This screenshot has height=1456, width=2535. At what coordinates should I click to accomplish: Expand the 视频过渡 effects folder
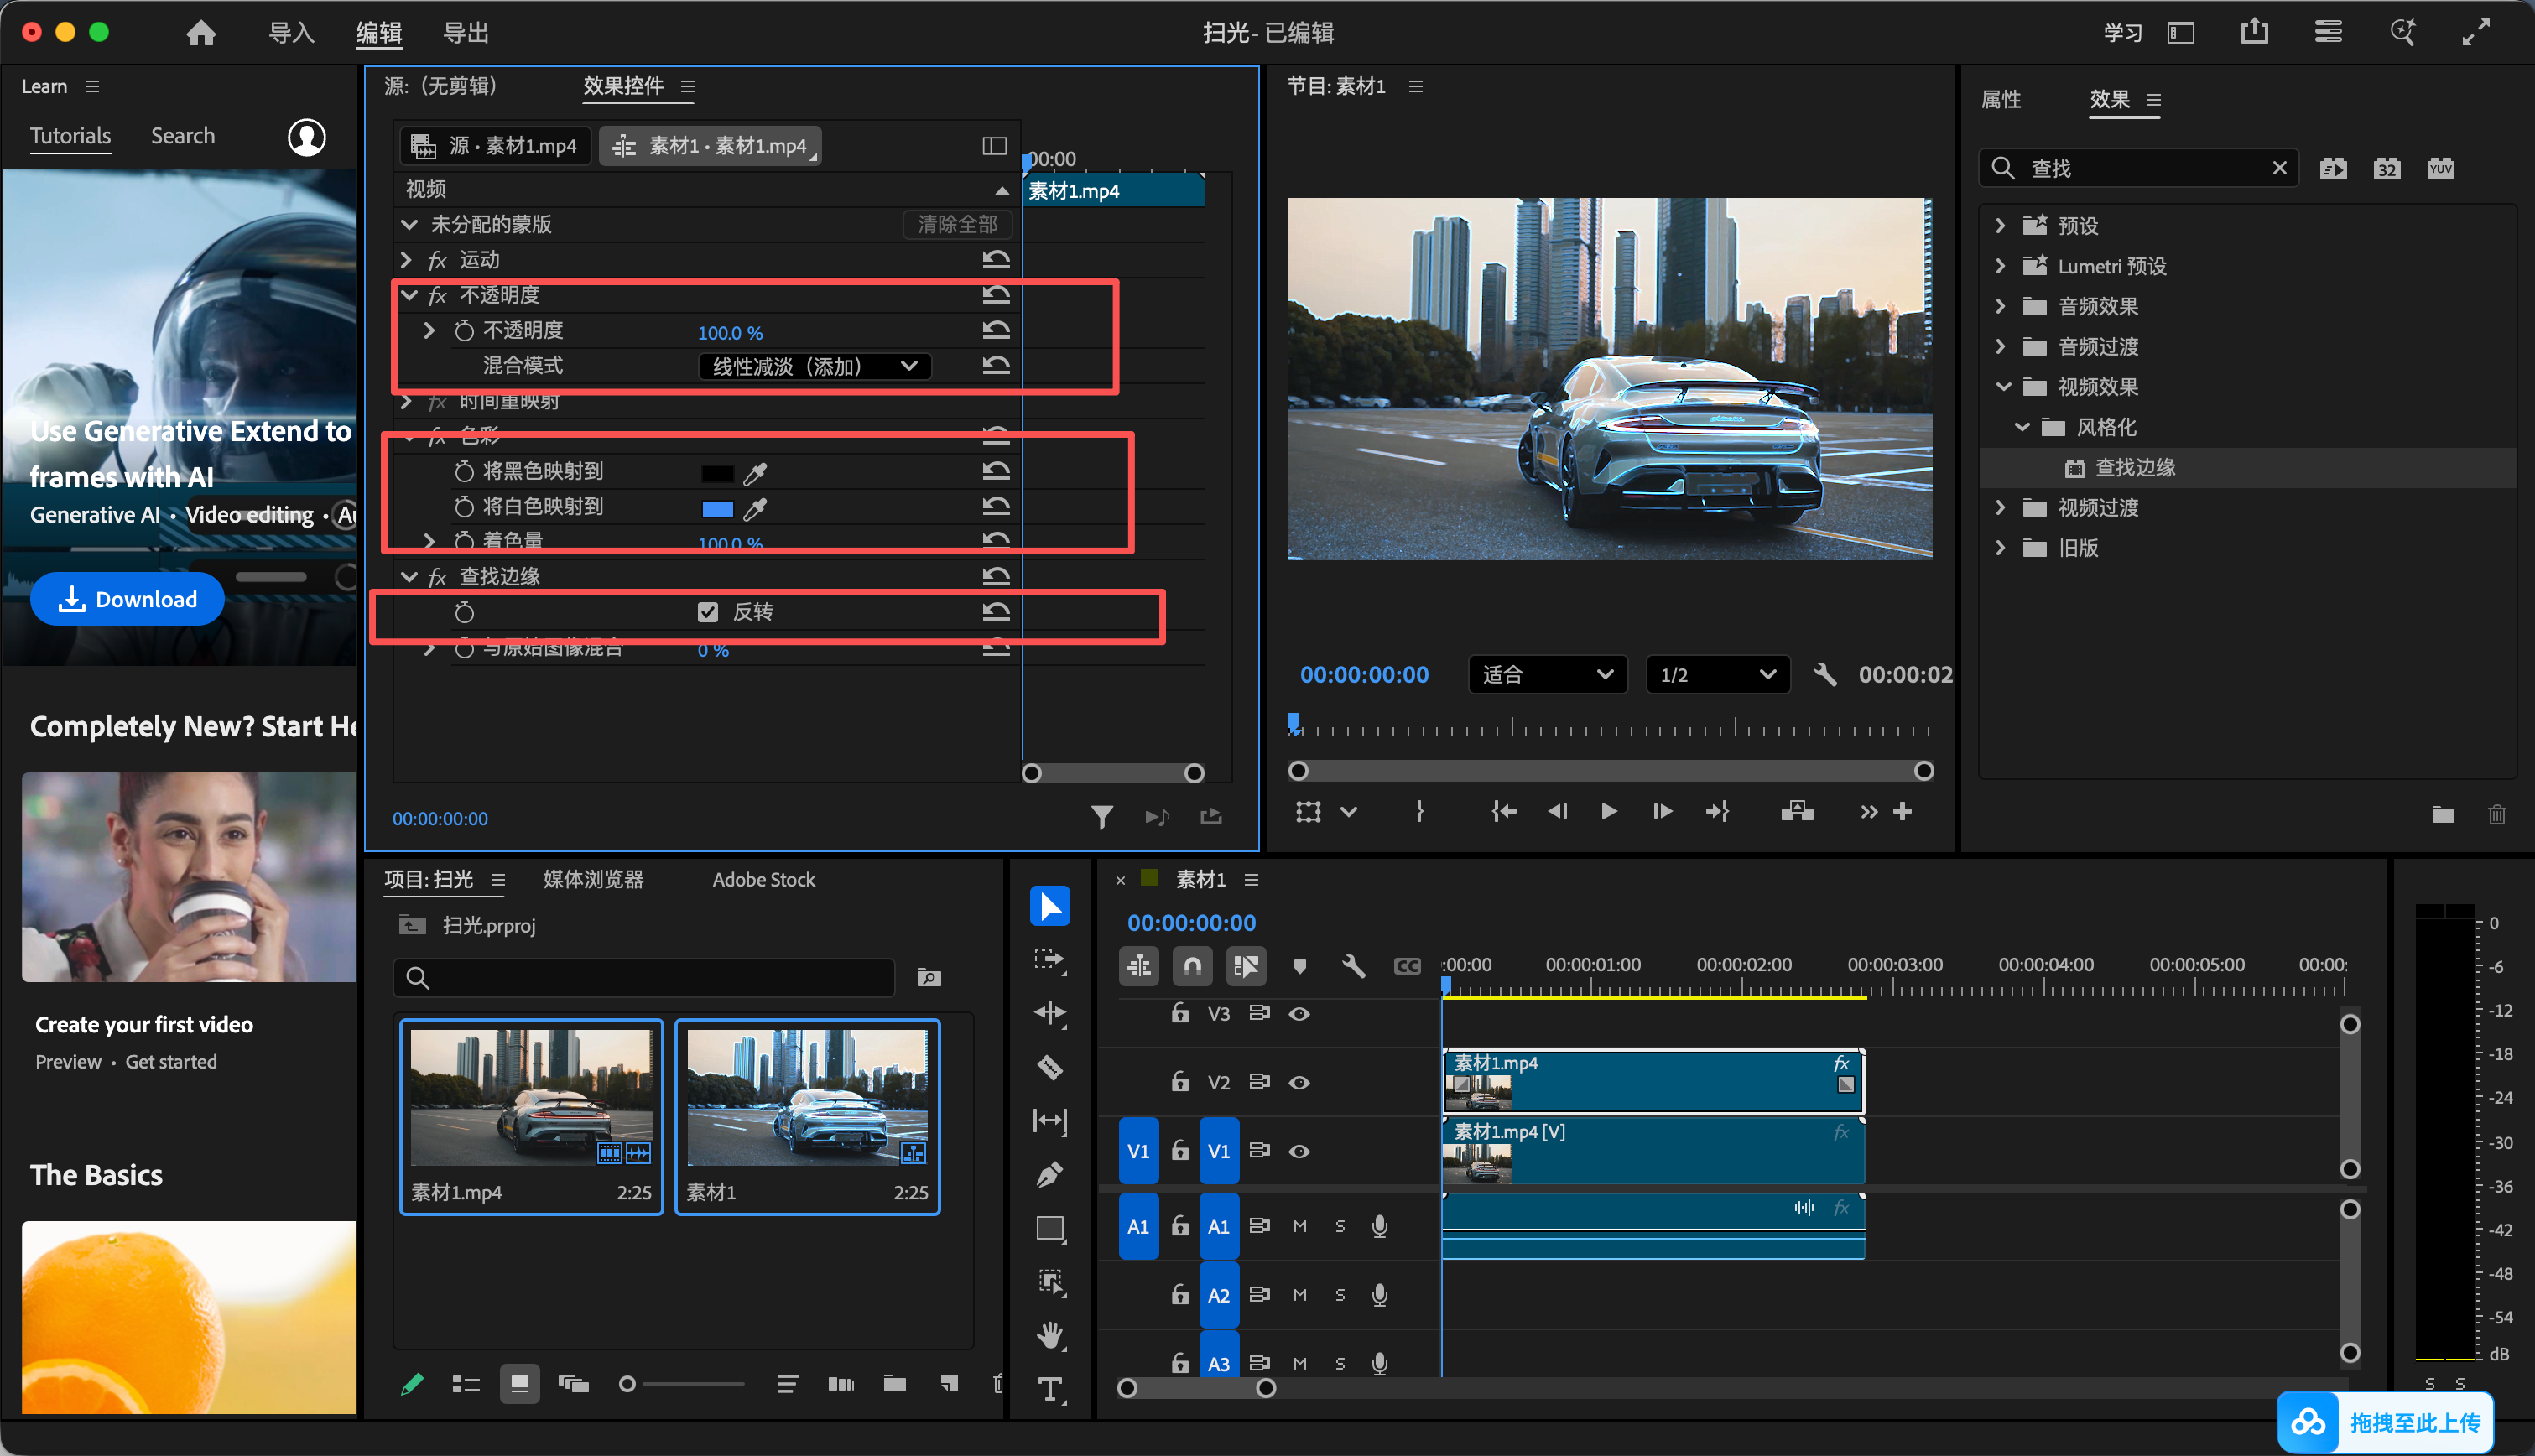pos(2000,507)
